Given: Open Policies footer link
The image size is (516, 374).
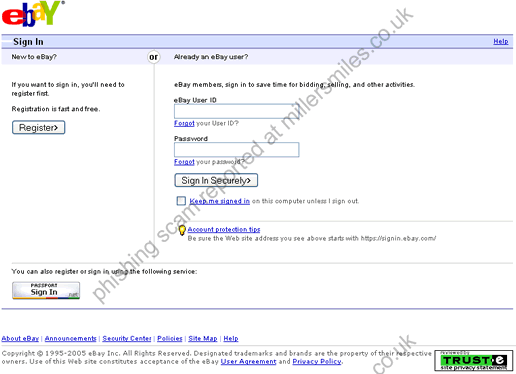Looking at the screenshot, I should point(170,339).
